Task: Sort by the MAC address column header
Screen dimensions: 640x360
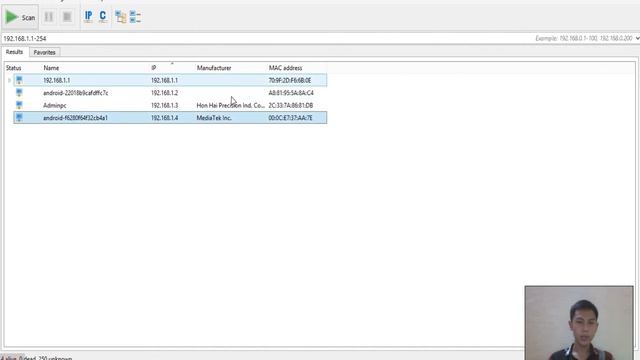Action: click(285, 68)
